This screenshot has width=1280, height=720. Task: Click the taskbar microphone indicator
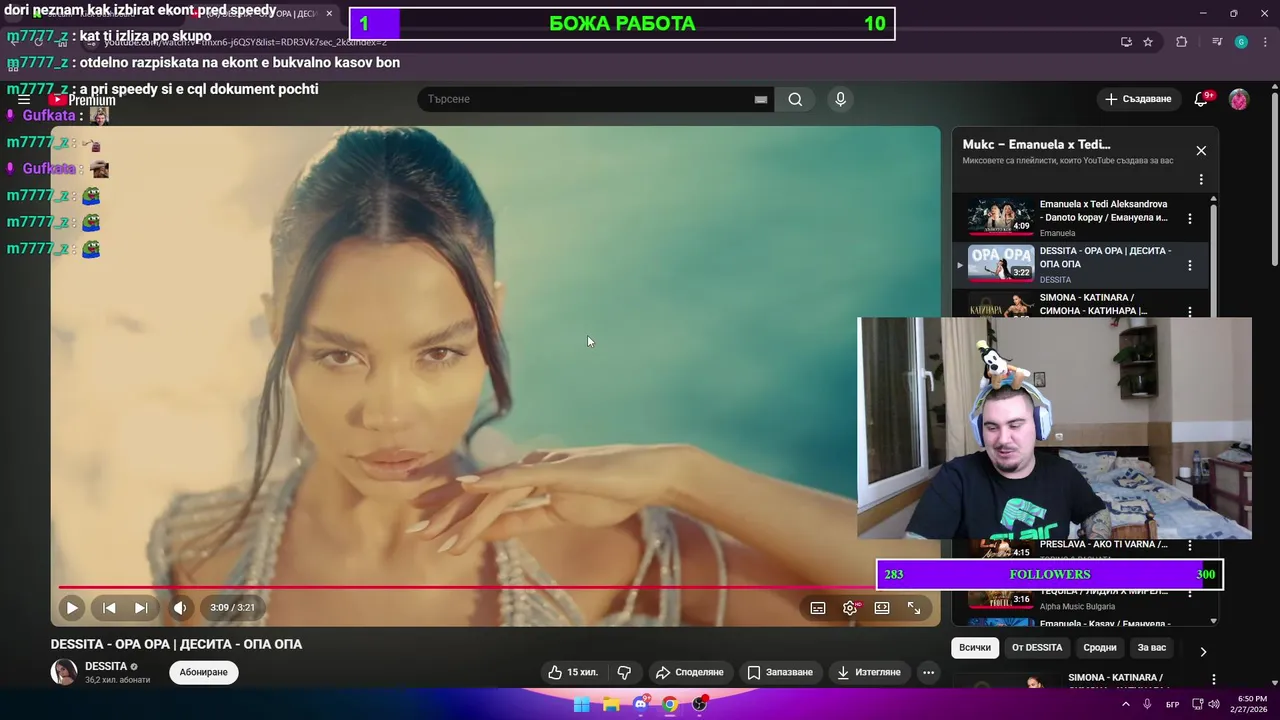(1147, 704)
